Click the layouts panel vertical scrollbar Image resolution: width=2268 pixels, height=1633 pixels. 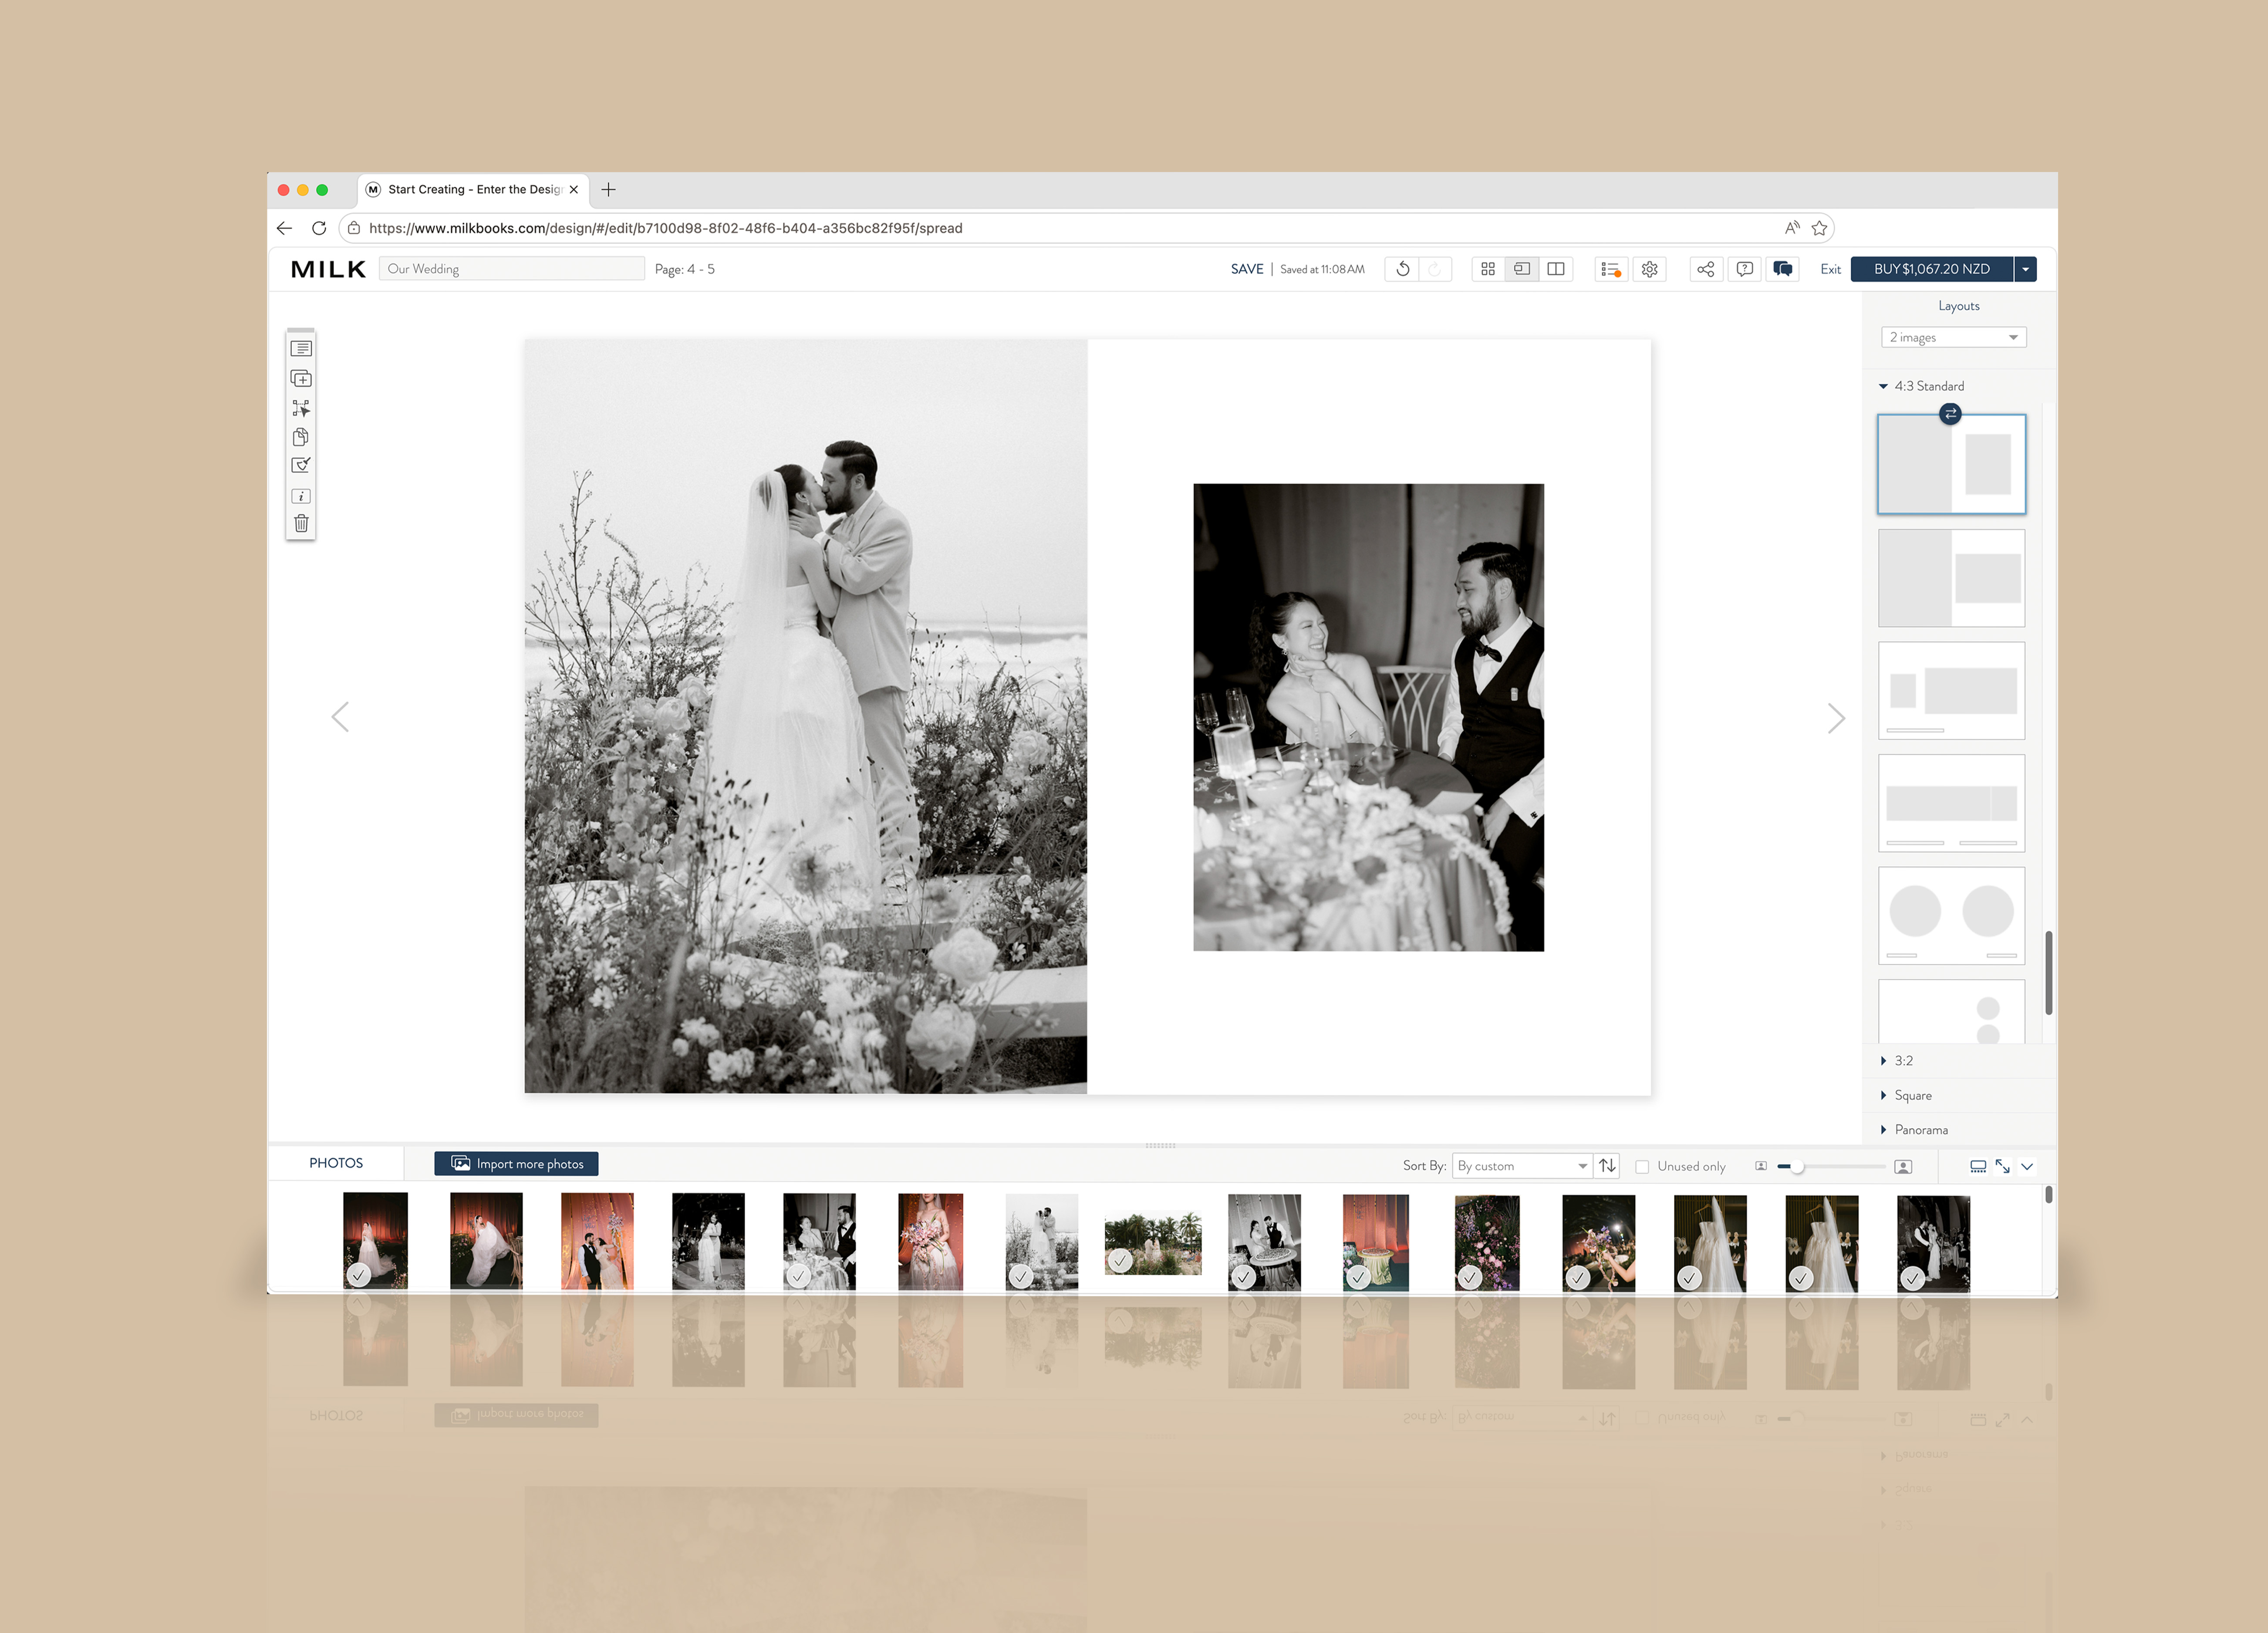(2049, 973)
